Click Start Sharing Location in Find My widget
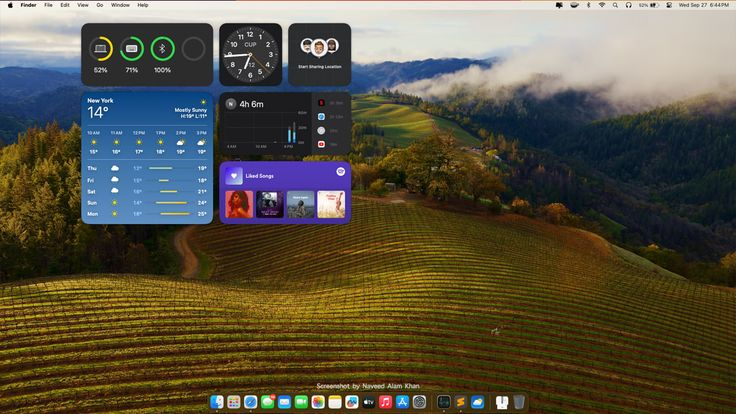Image resolution: width=736 pixels, height=414 pixels. tap(320, 67)
